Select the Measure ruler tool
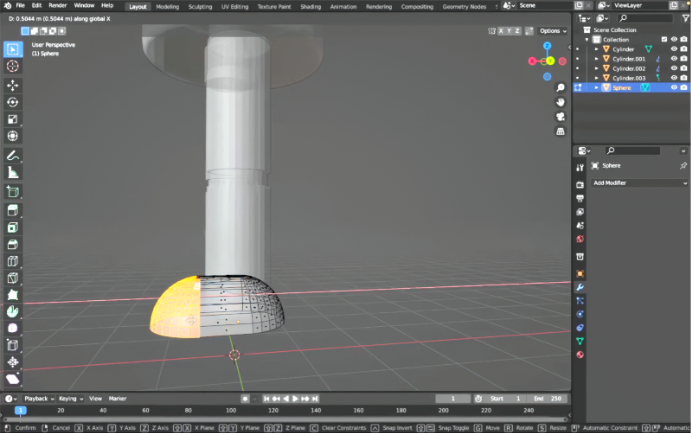691x433 pixels. coord(13,173)
